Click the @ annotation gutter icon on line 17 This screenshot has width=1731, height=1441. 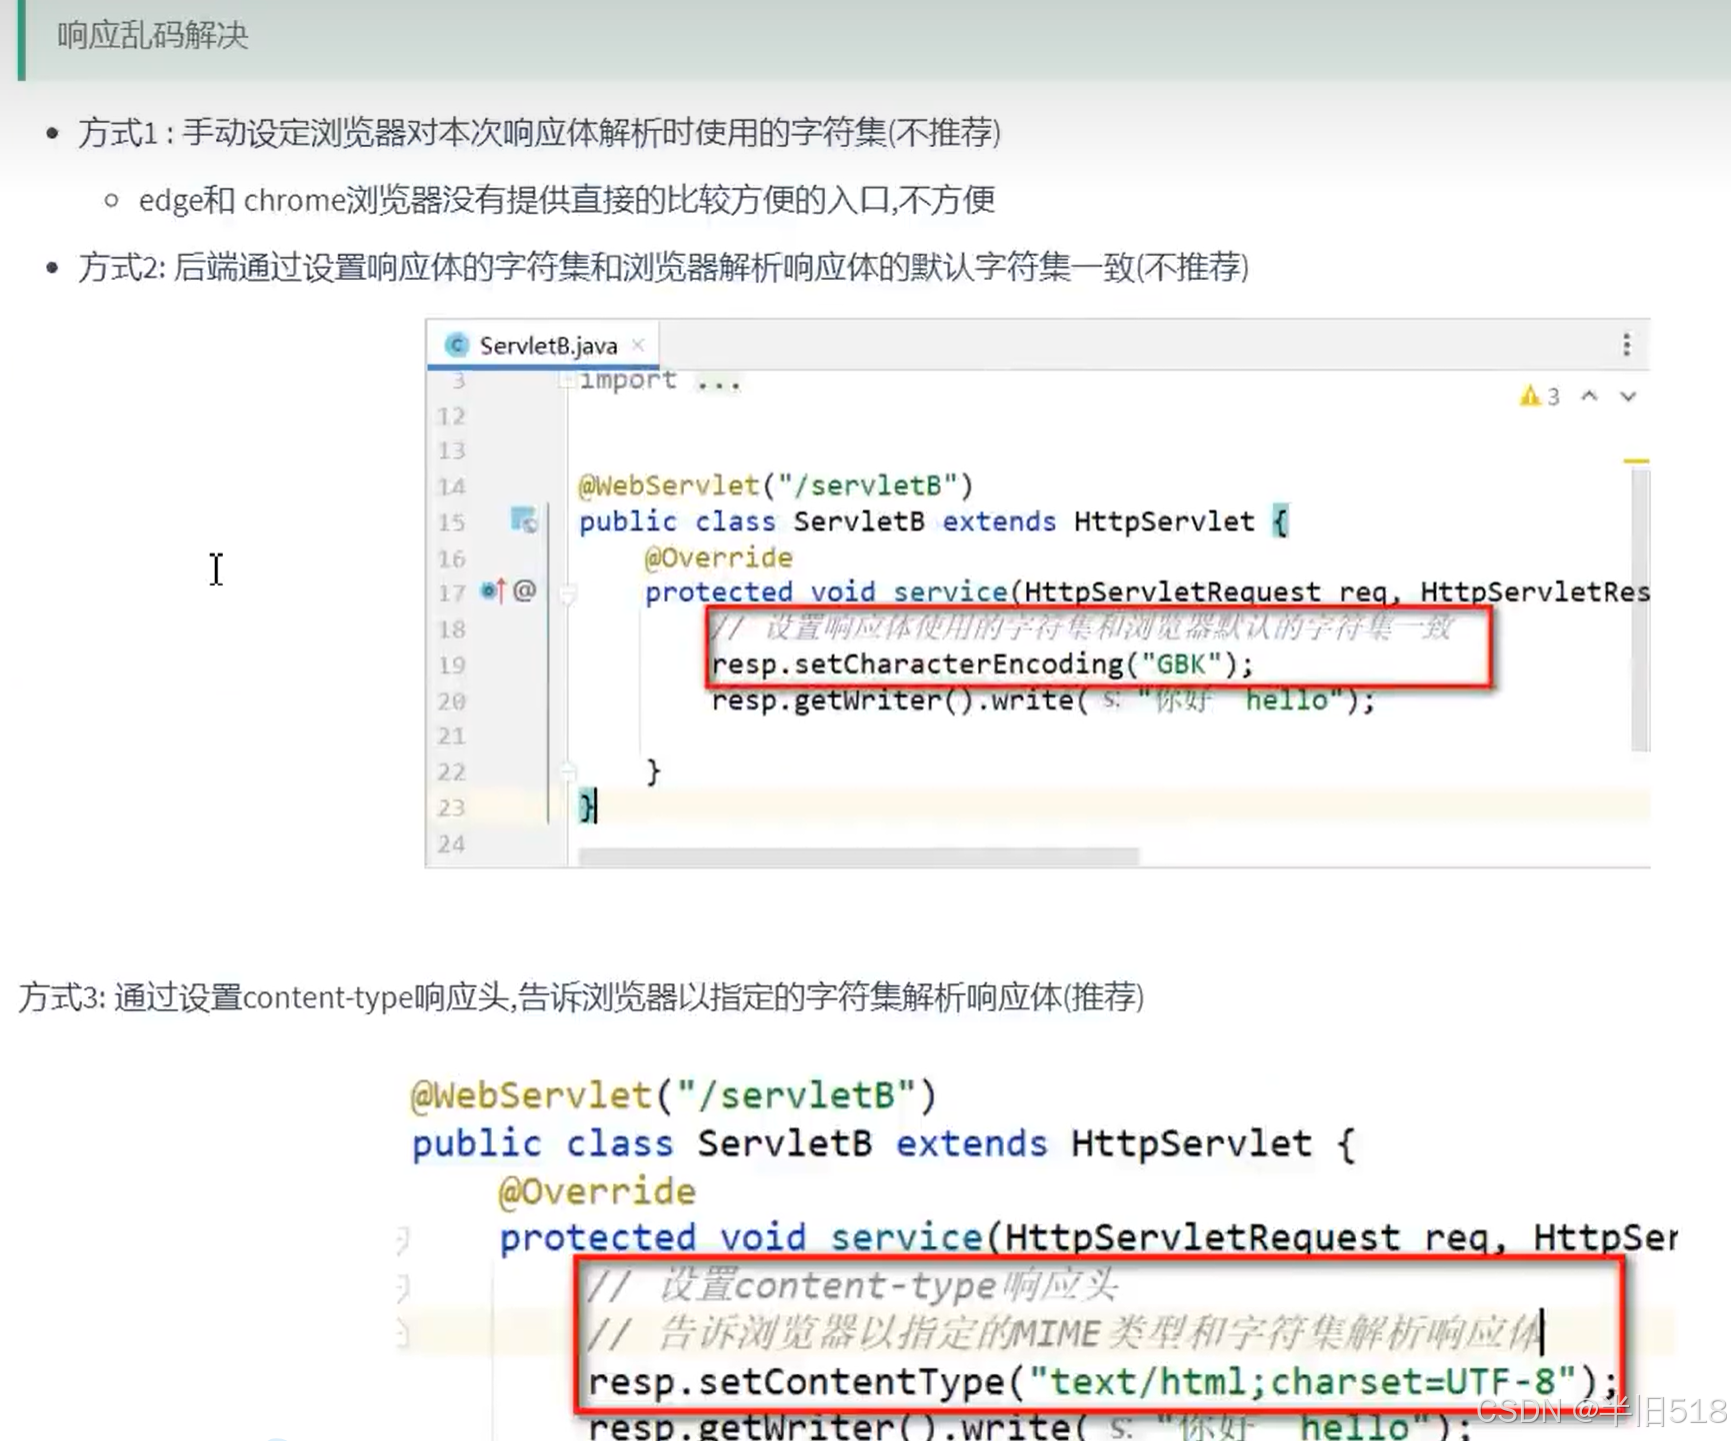[525, 591]
